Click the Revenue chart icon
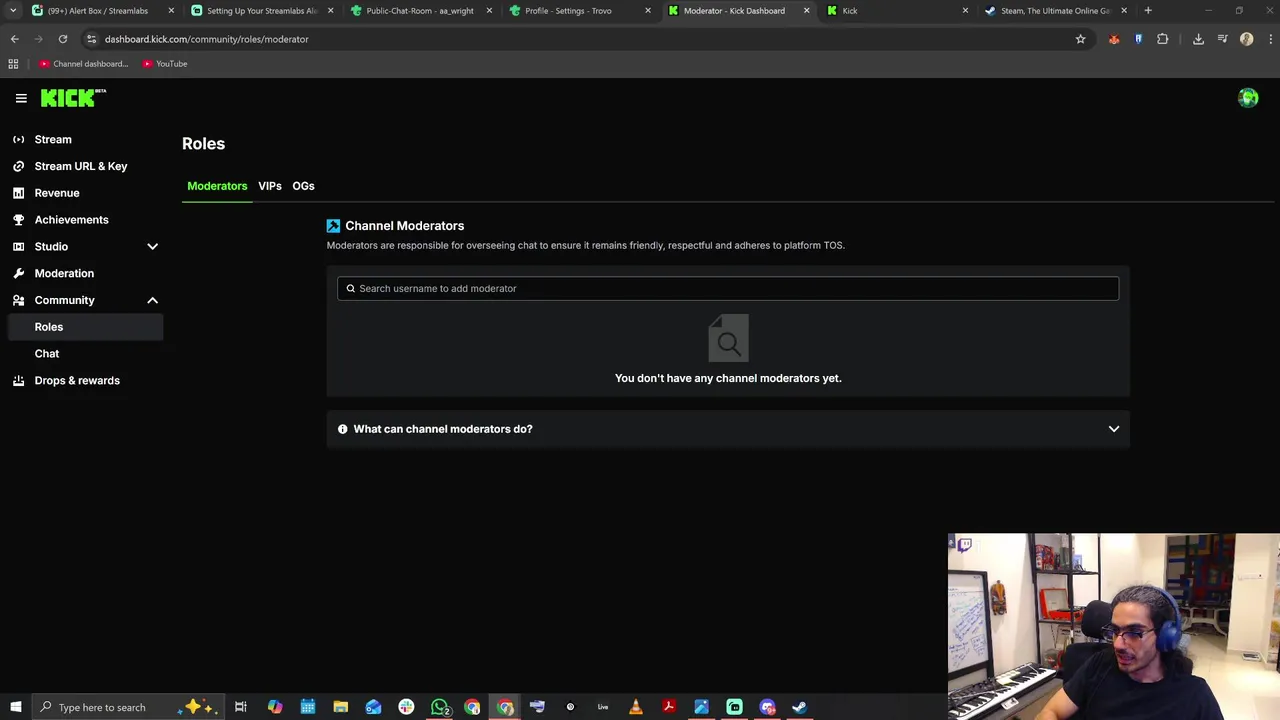1280x720 pixels. (18, 193)
